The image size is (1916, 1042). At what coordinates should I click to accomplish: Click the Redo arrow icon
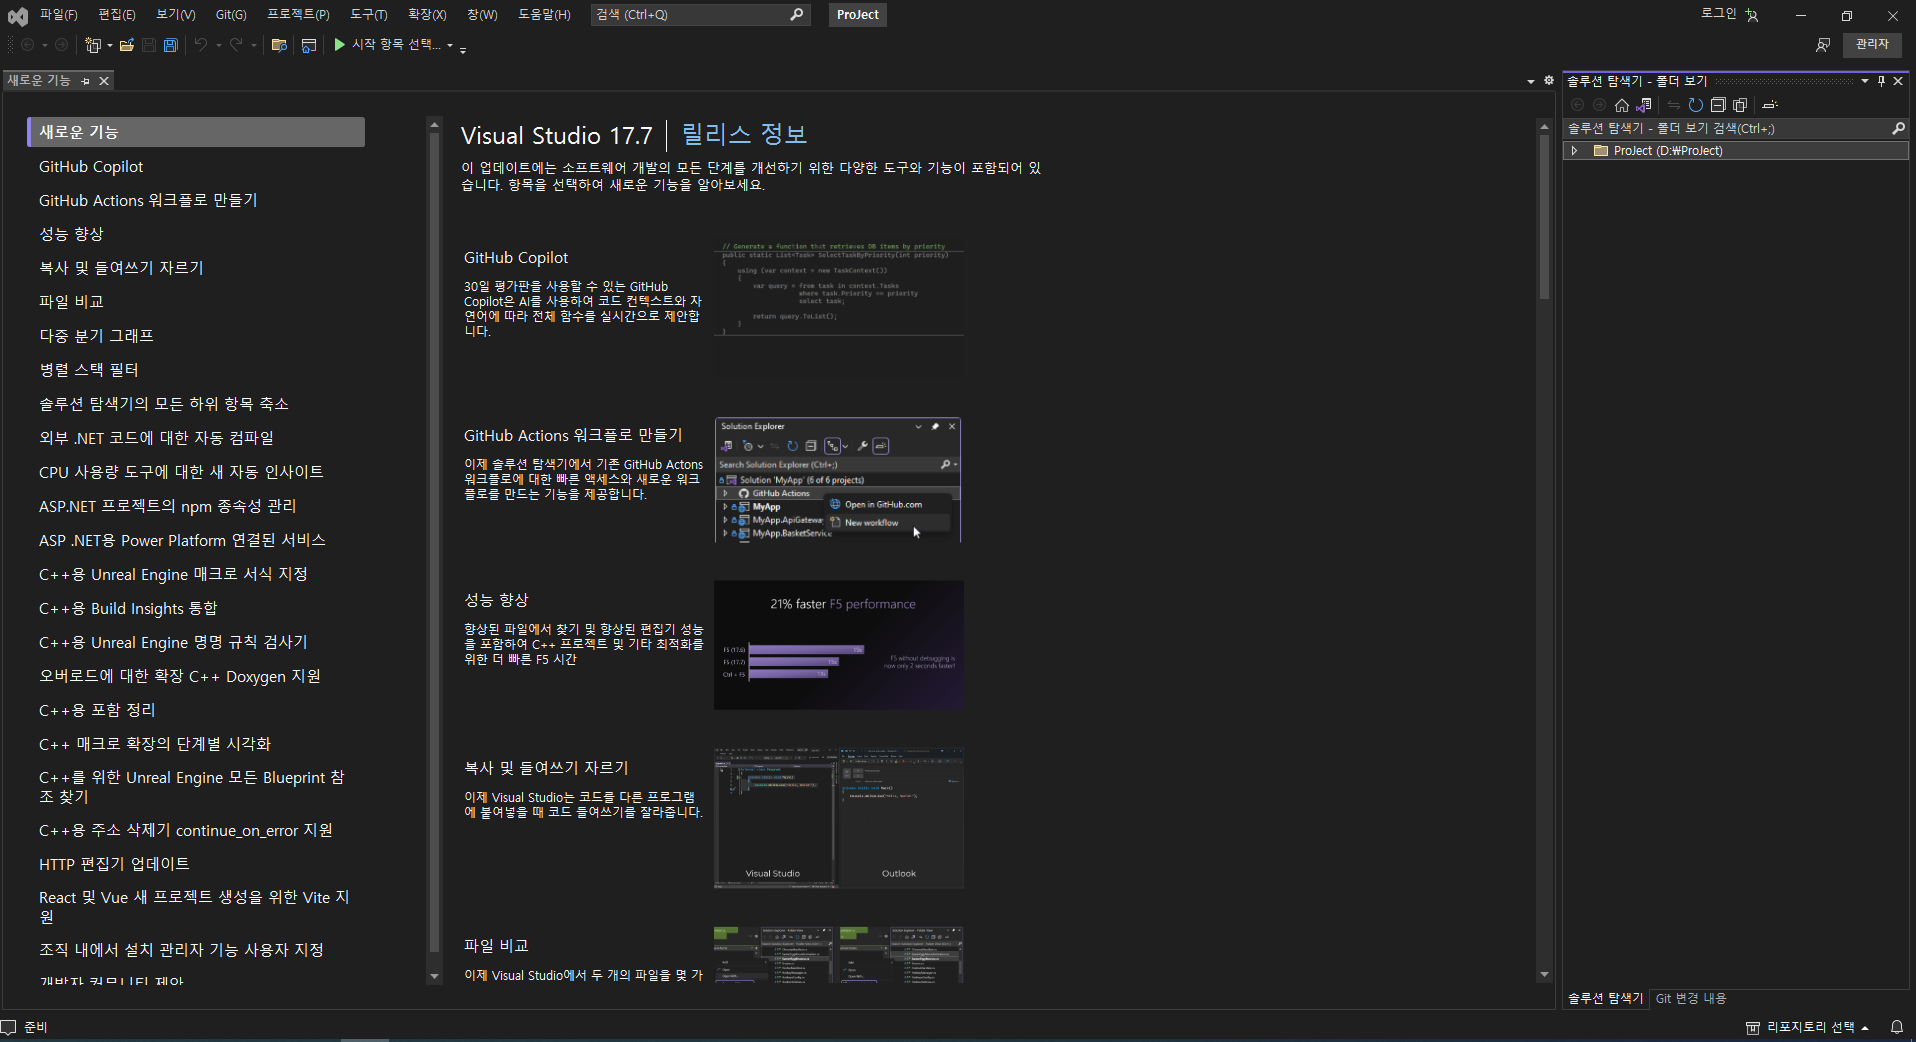tap(236, 45)
